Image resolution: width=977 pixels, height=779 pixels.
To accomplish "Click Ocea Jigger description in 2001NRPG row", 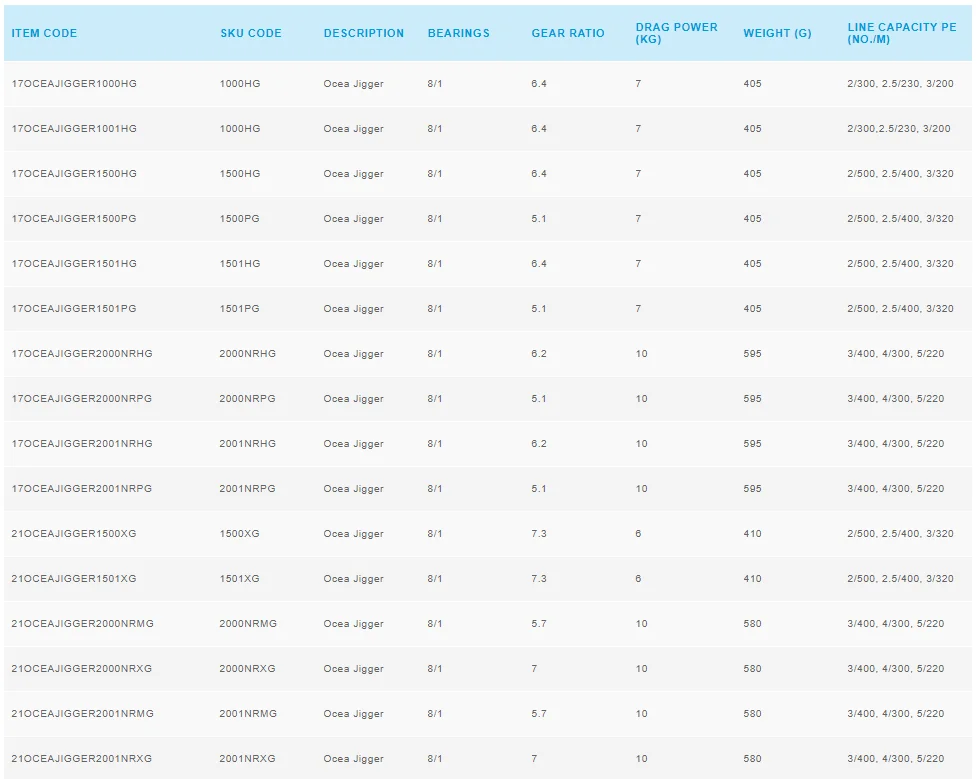I will [353, 489].
